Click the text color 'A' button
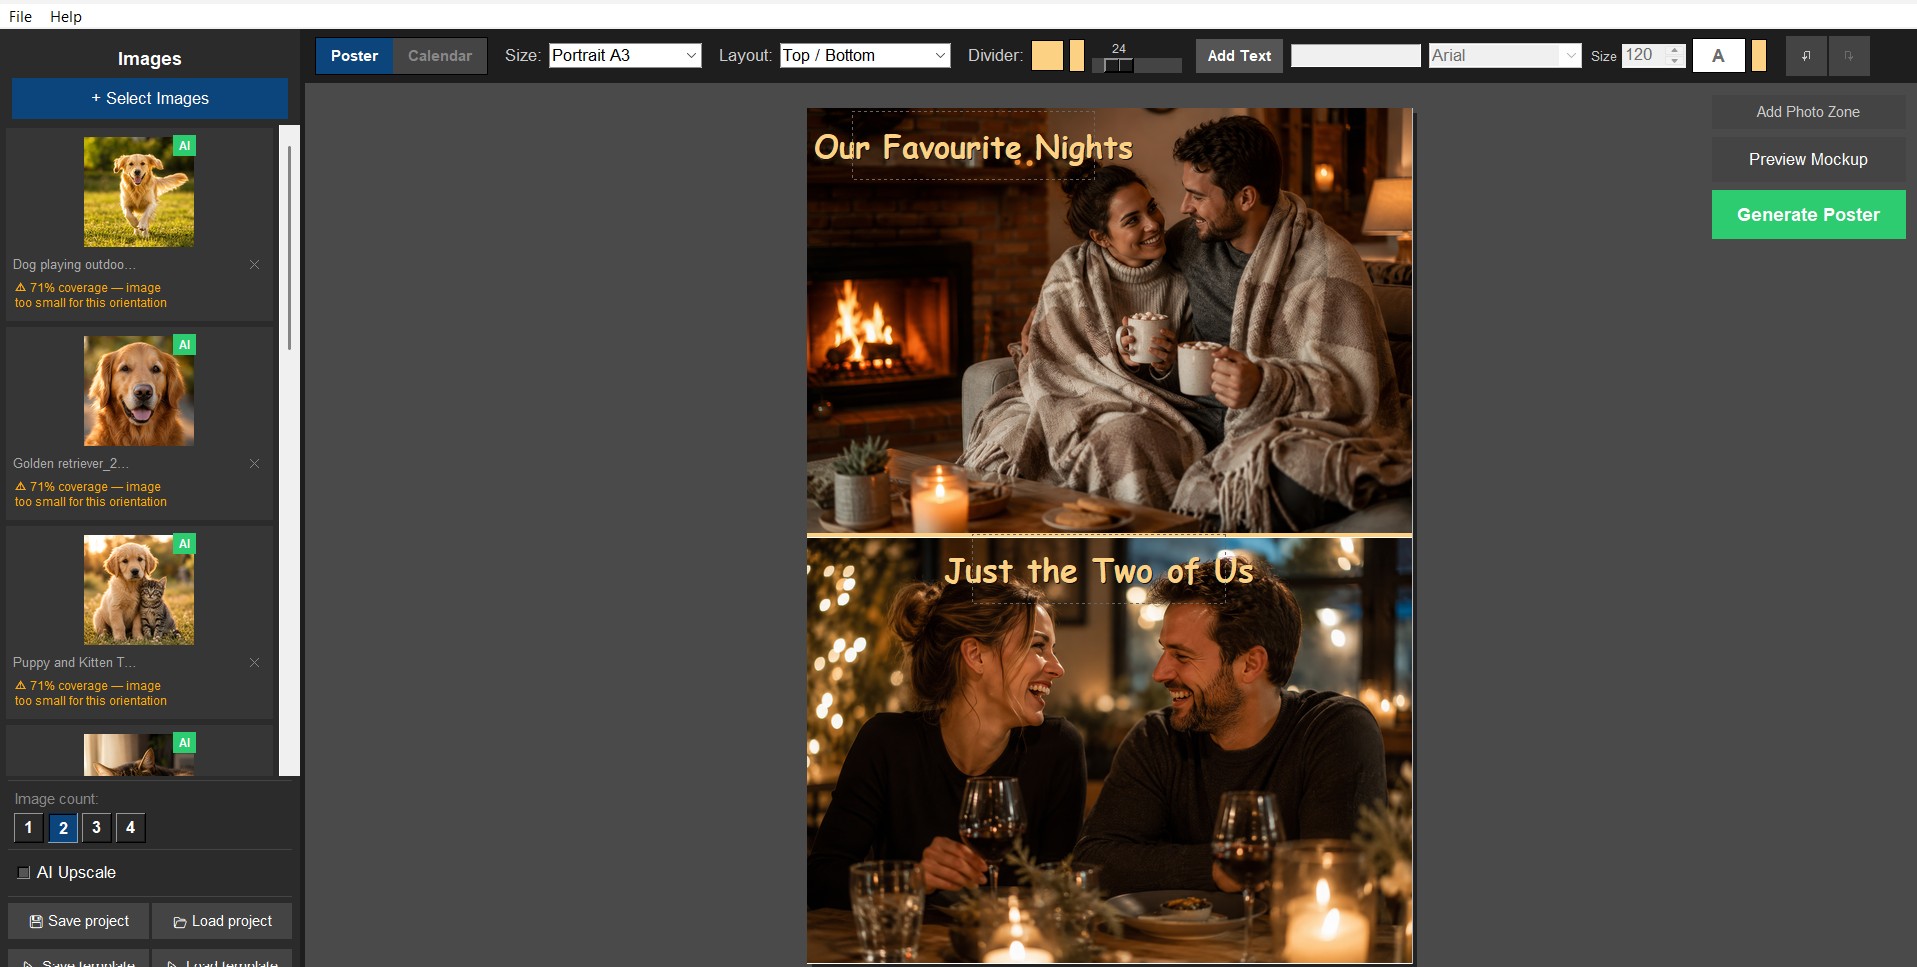Viewport: 1917px width, 967px height. coord(1718,56)
